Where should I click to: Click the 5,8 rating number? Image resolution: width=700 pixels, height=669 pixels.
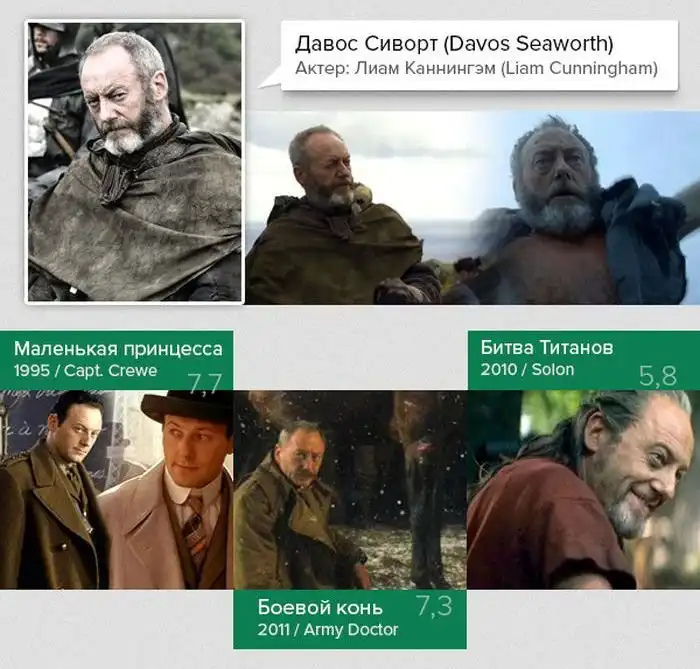pyautogui.click(x=658, y=376)
